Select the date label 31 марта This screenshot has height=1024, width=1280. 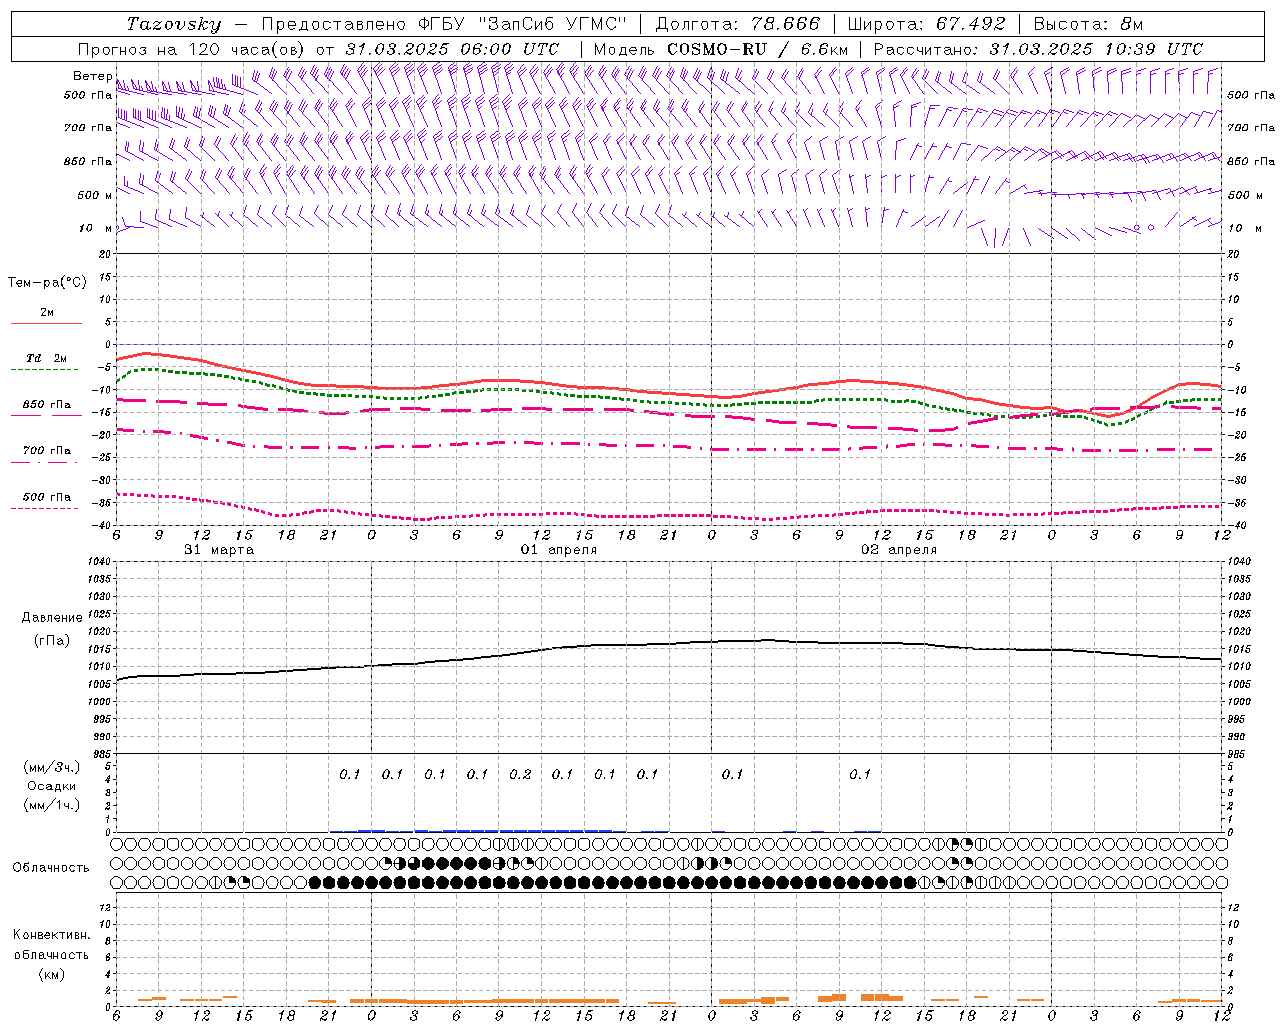tap(219, 550)
